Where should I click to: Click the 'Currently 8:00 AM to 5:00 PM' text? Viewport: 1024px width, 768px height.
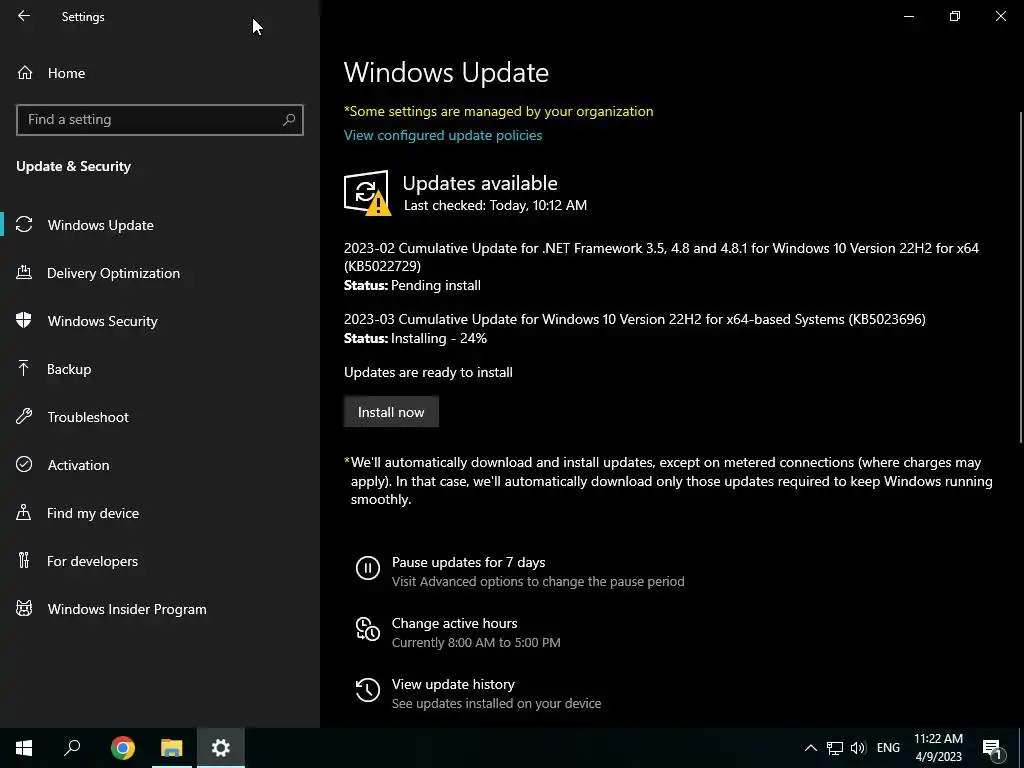pos(476,643)
